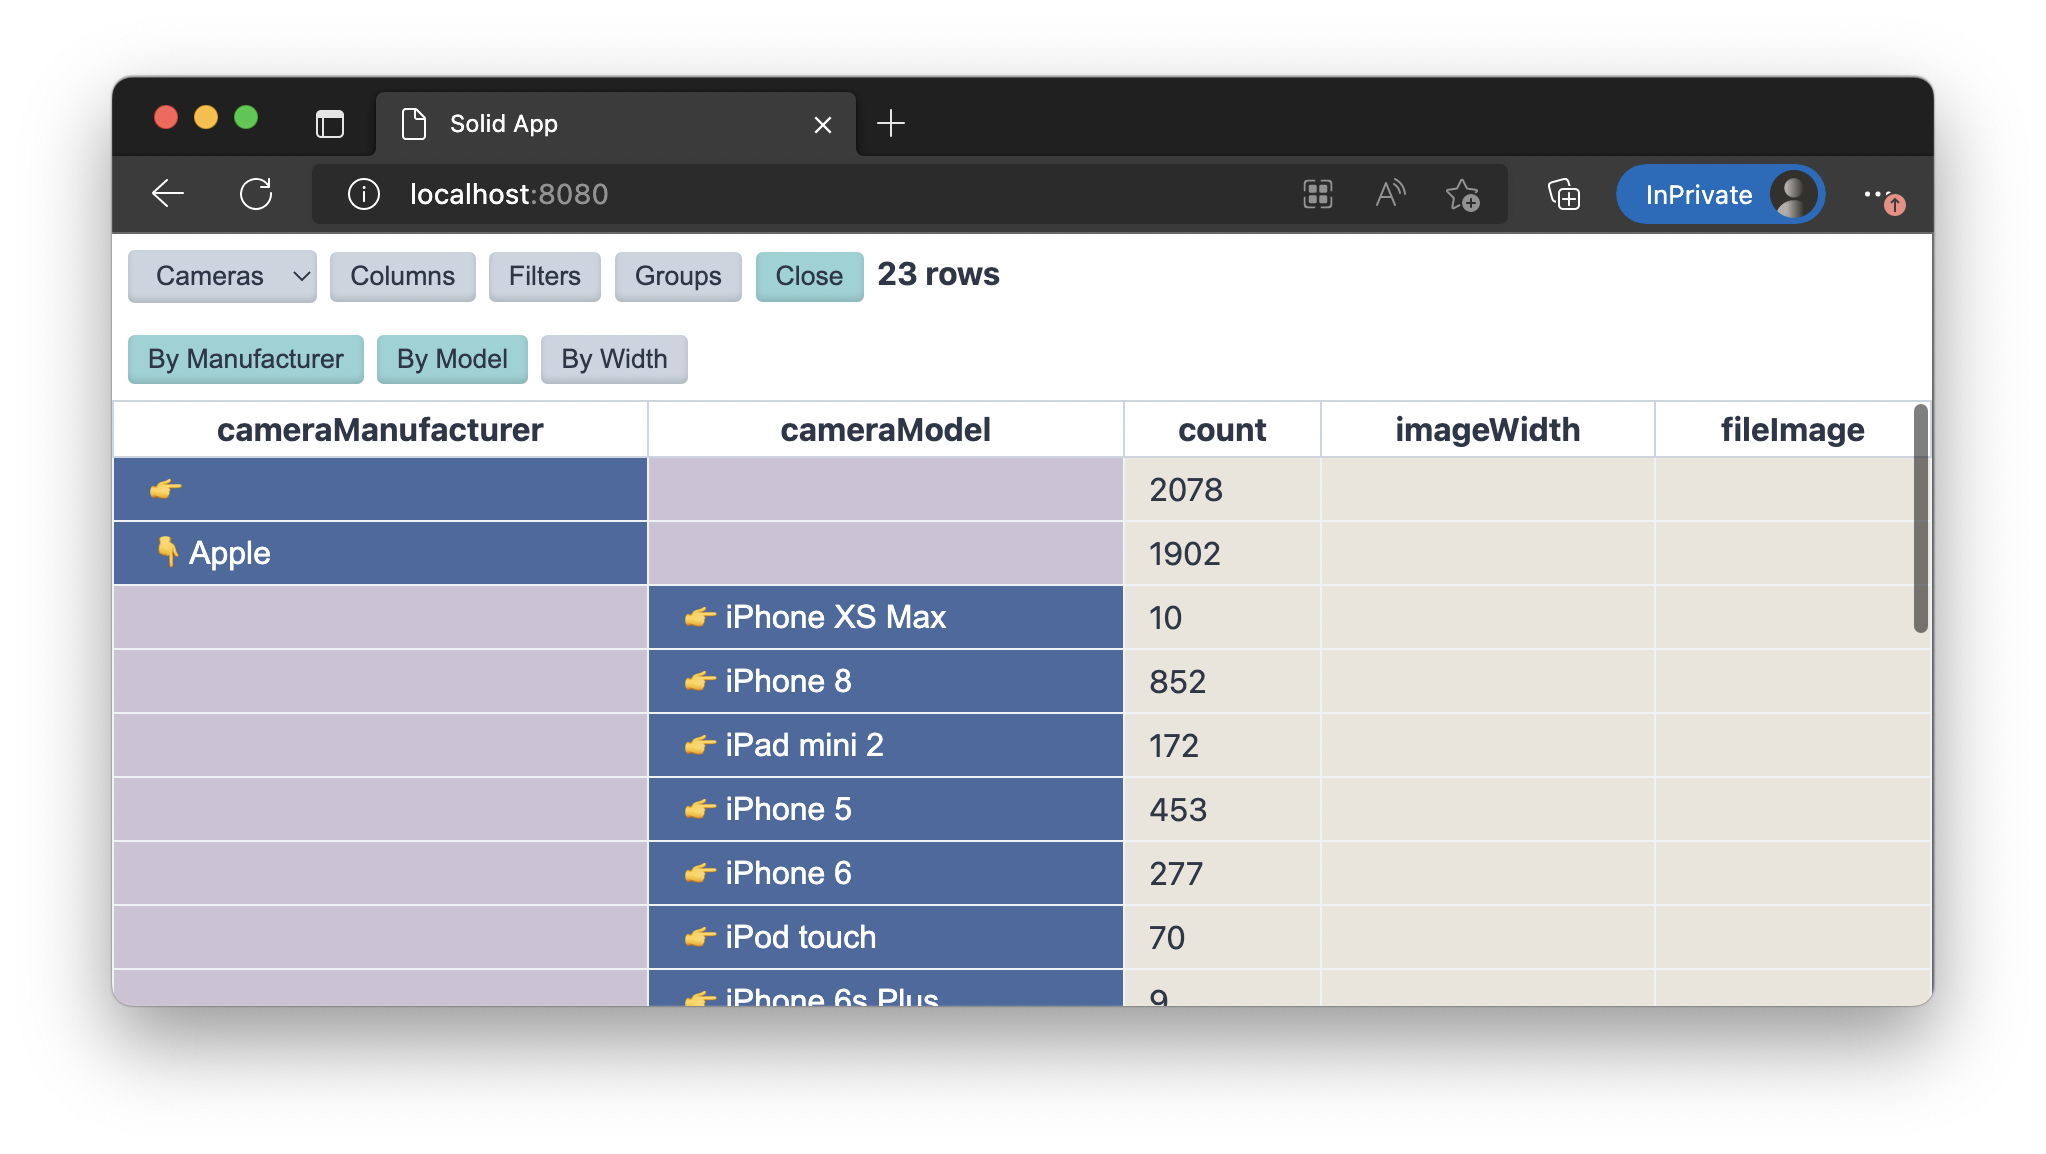Click the count cell showing 277
The width and height of the screenshot is (2046, 1154).
(1222, 873)
